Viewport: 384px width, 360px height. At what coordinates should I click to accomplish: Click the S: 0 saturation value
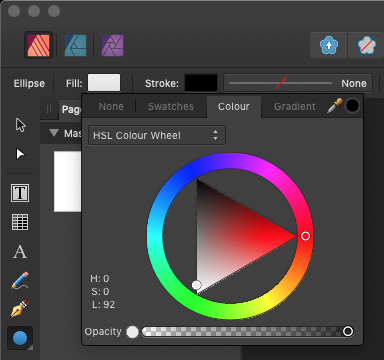pos(100,292)
